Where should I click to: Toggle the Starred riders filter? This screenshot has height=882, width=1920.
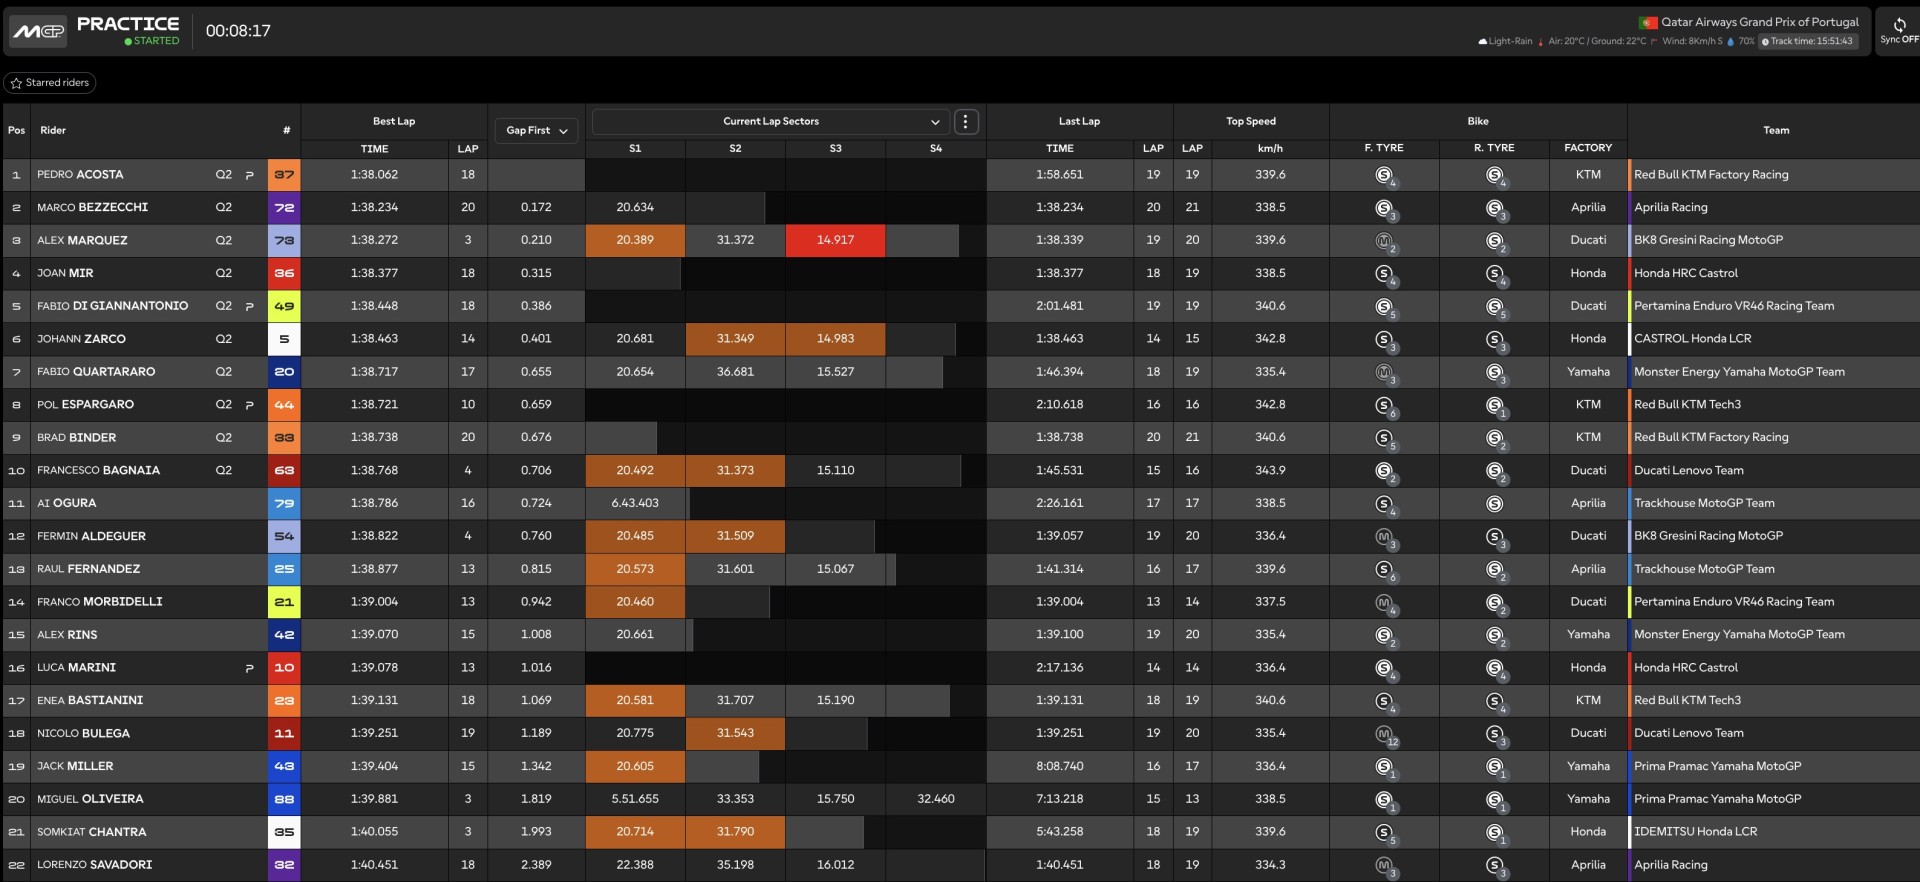click(50, 83)
